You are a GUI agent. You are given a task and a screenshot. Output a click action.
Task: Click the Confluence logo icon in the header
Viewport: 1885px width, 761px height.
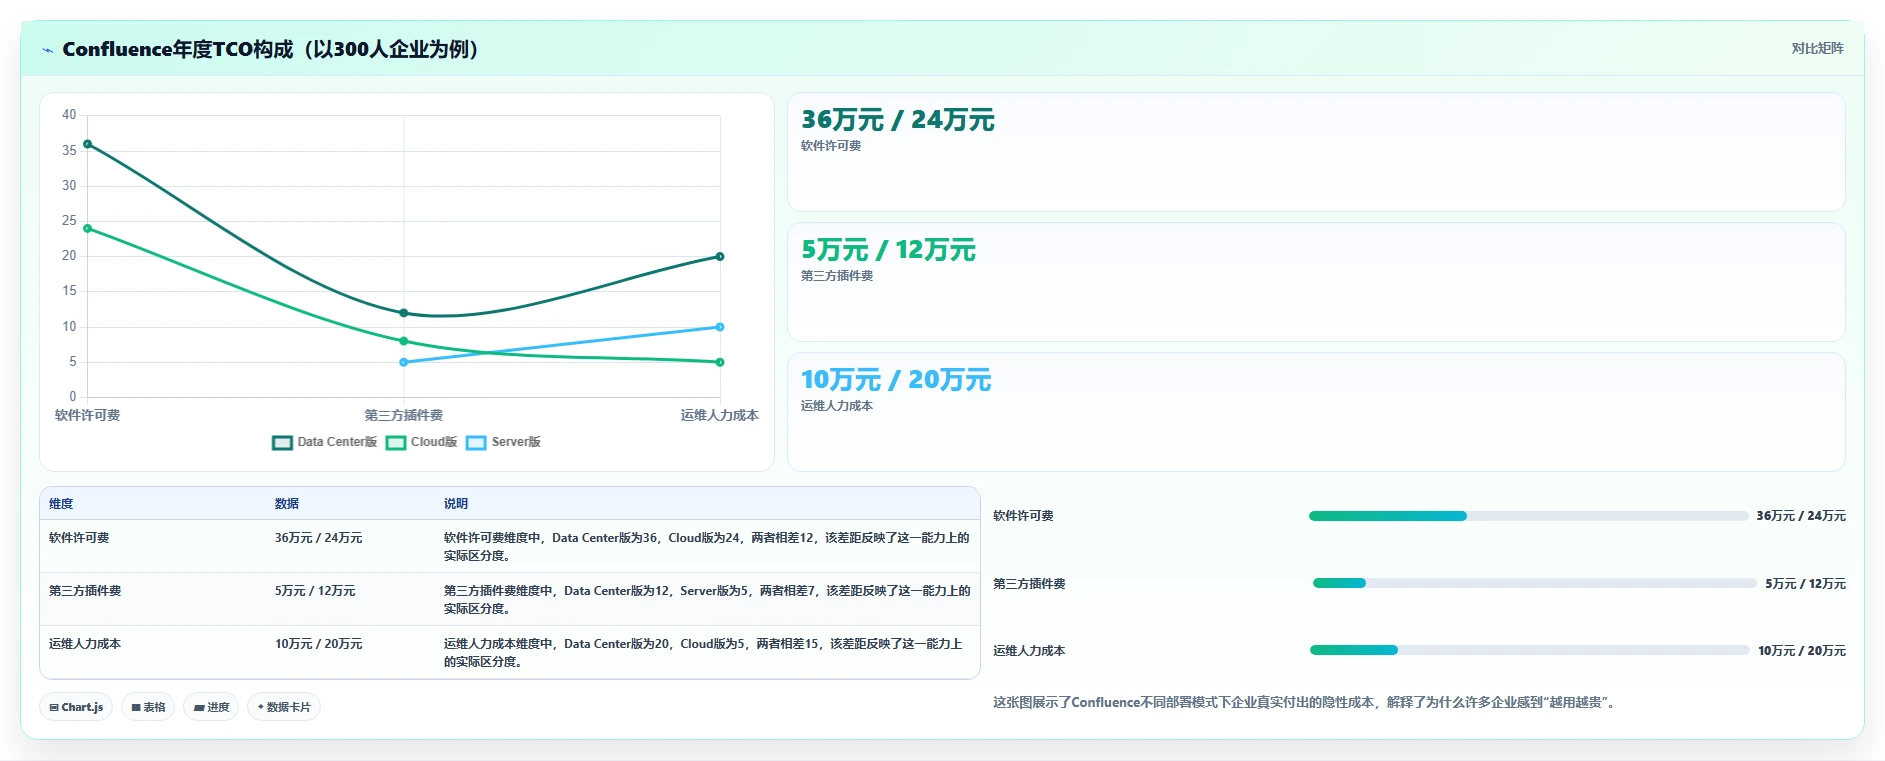coord(47,50)
